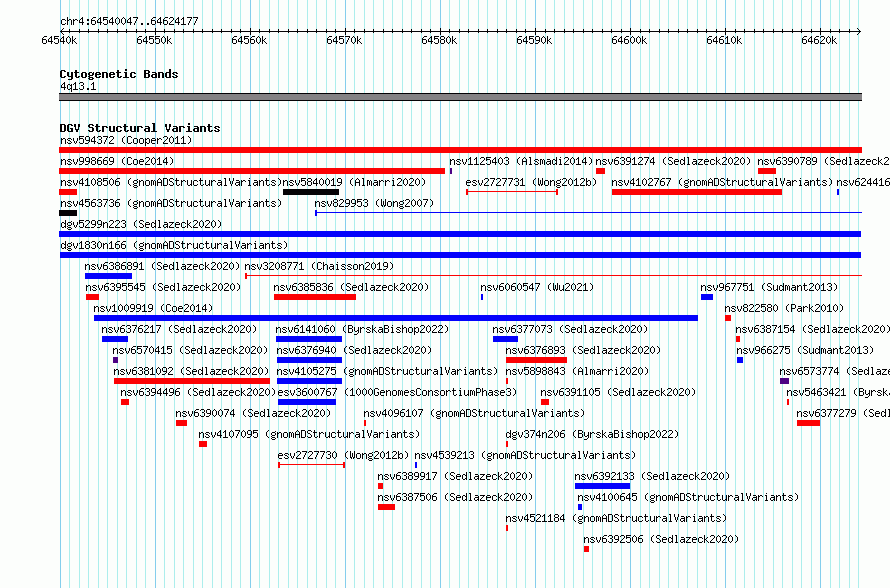This screenshot has height=588, width=890.
Task: Click nsv6060547 (Wu2021) label
Action: 537,287
